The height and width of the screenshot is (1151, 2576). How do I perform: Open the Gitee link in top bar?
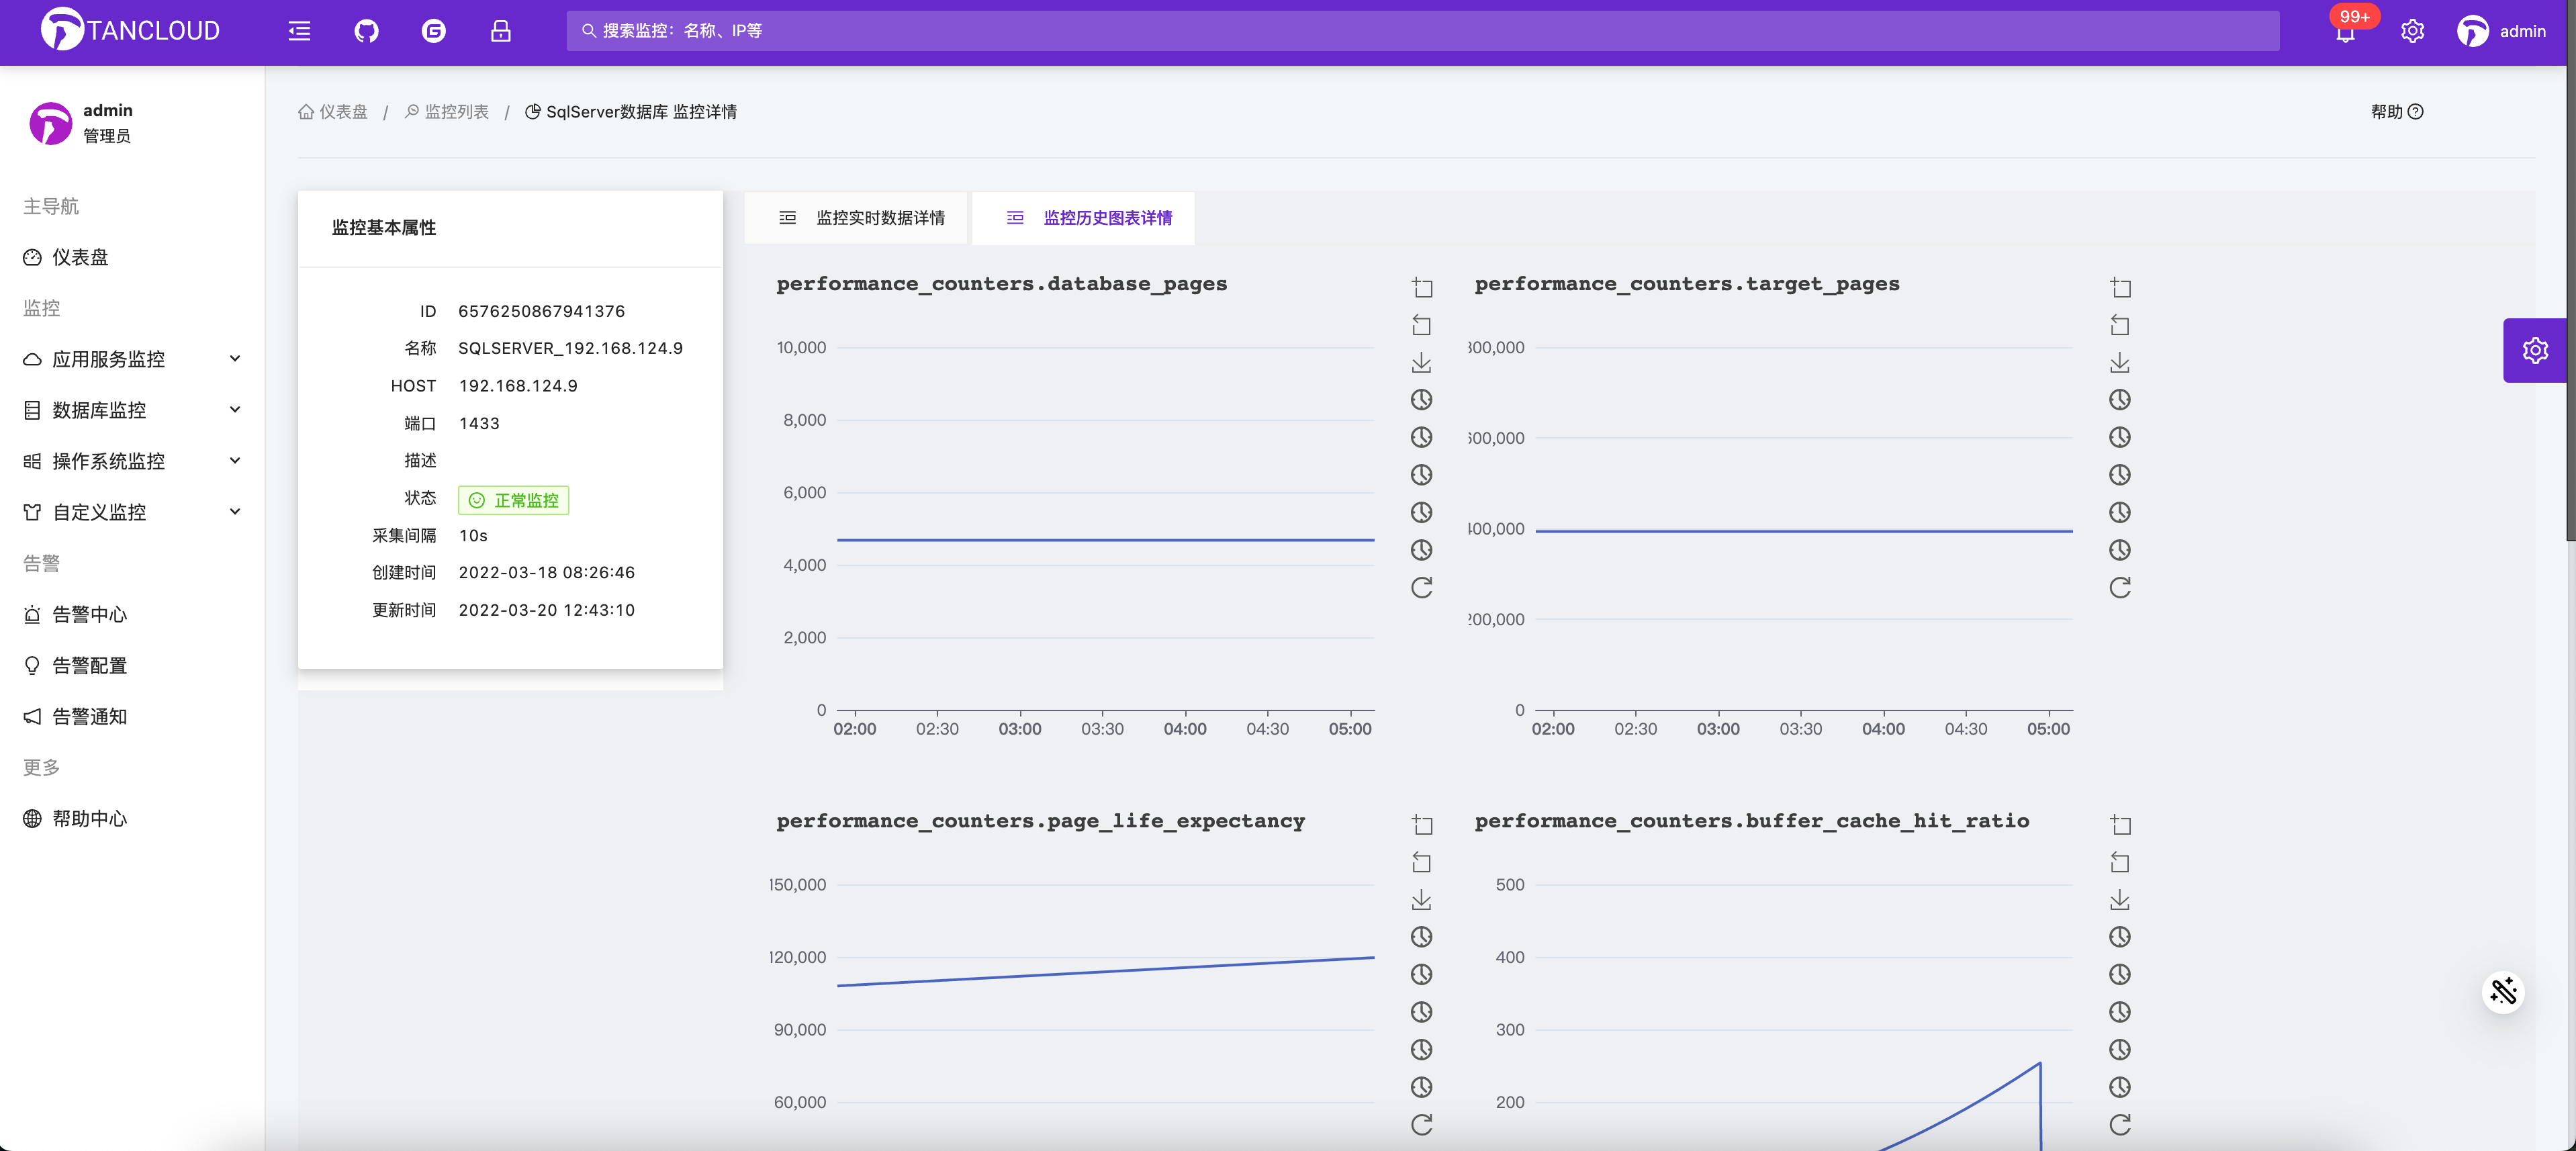433,31
